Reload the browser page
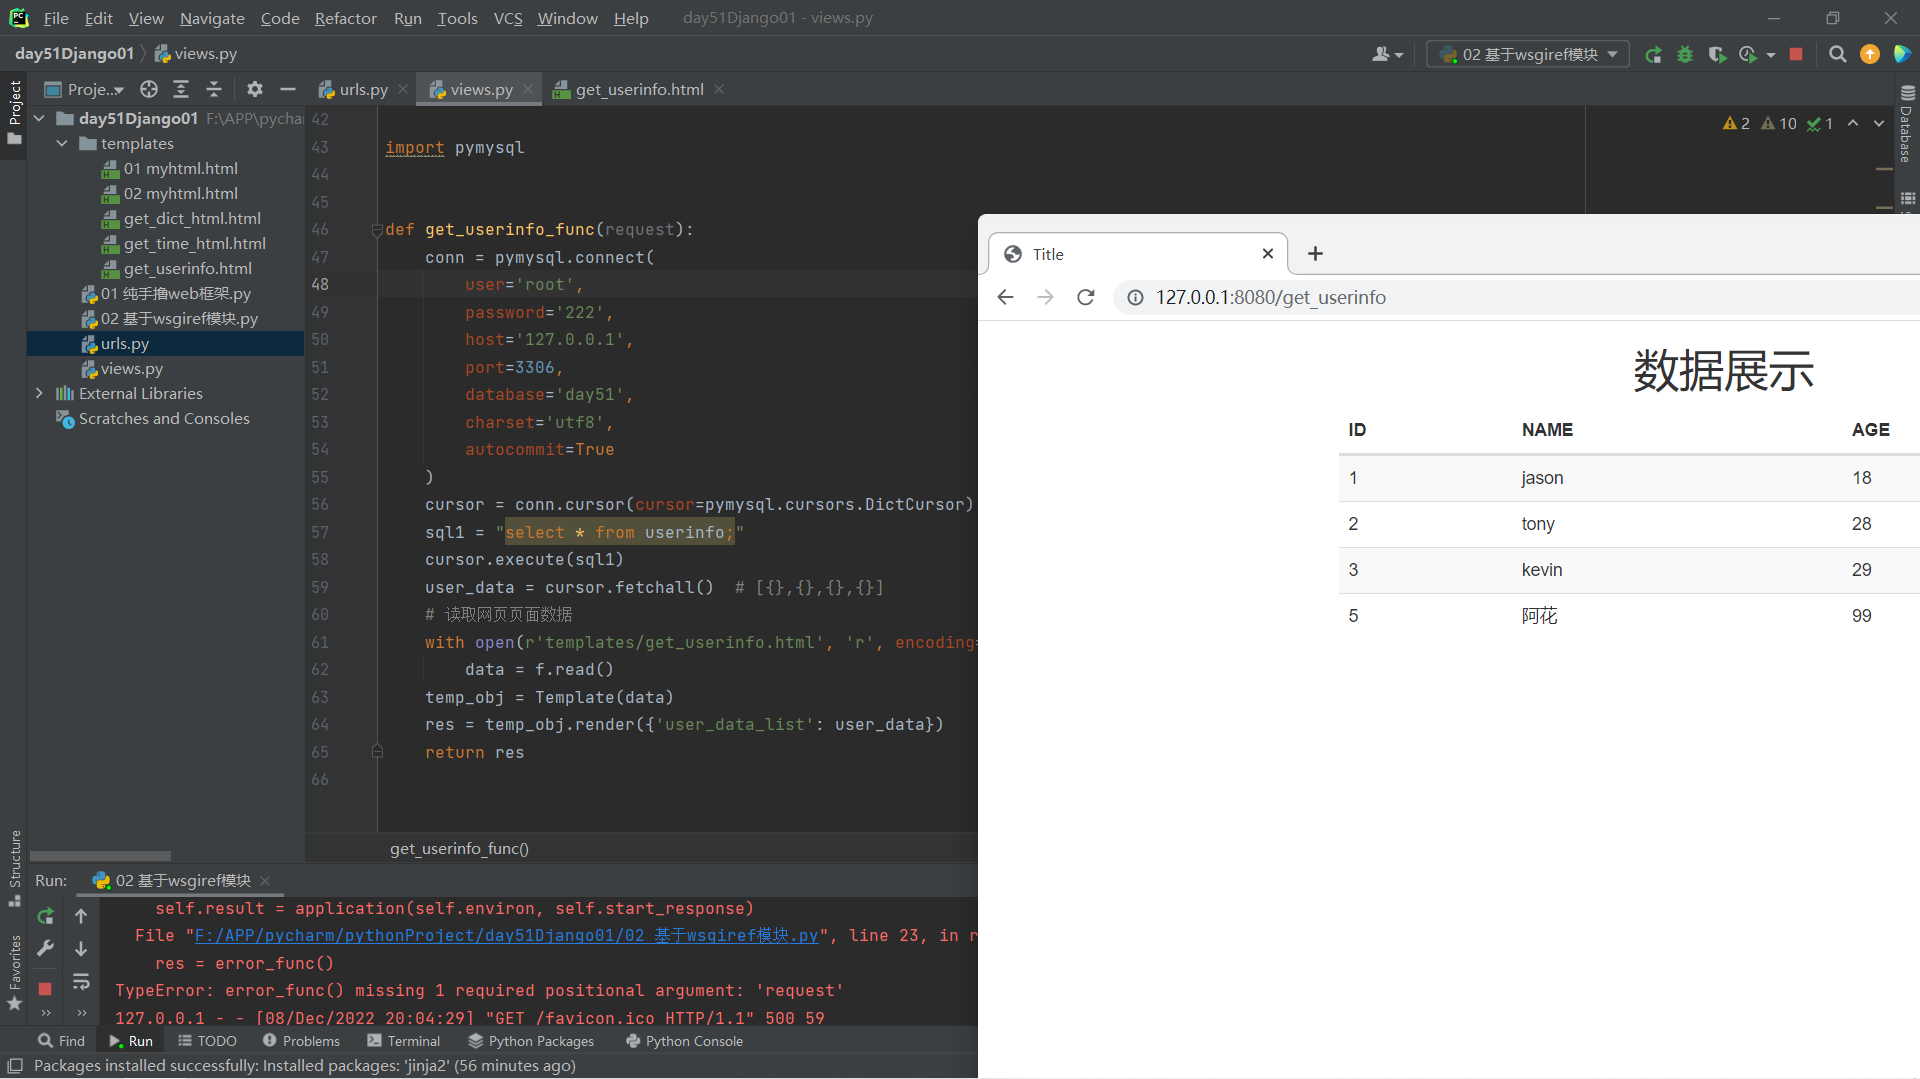The height and width of the screenshot is (1079, 1920). (x=1085, y=298)
